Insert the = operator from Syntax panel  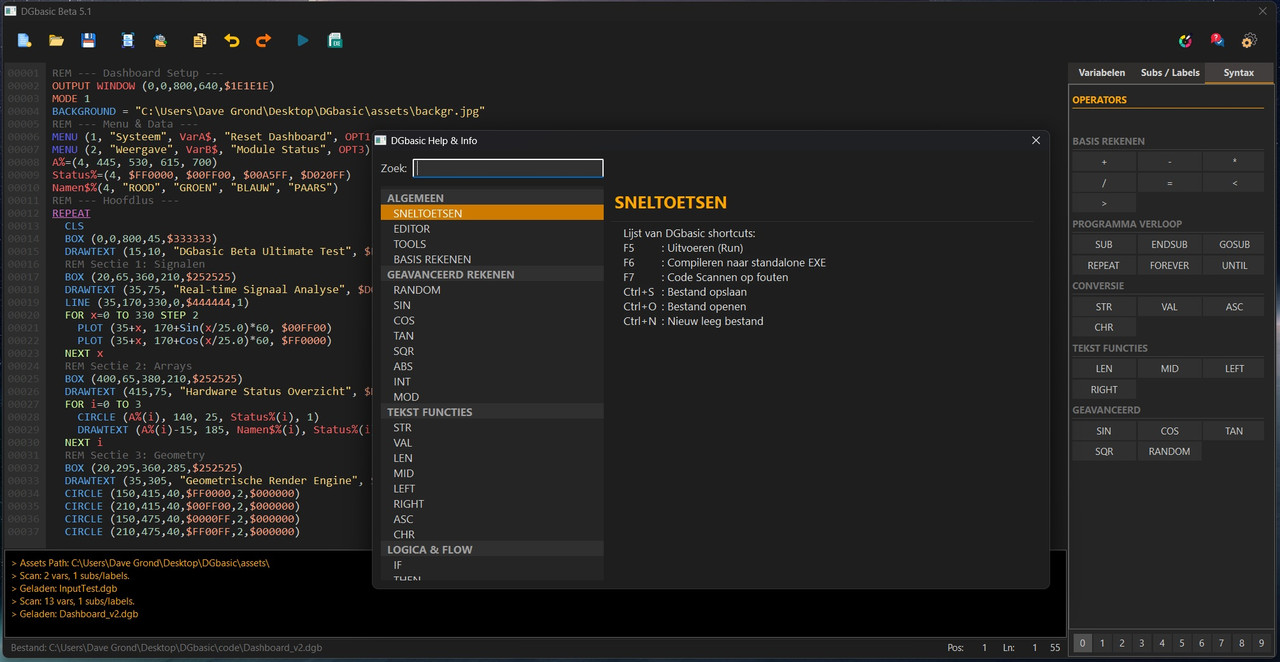tap(1169, 183)
